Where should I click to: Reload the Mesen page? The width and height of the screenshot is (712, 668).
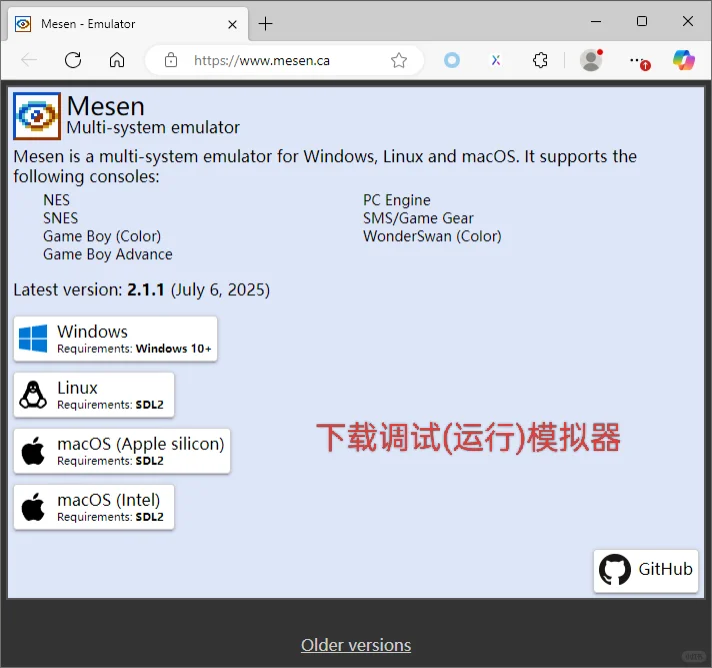tap(73, 60)
